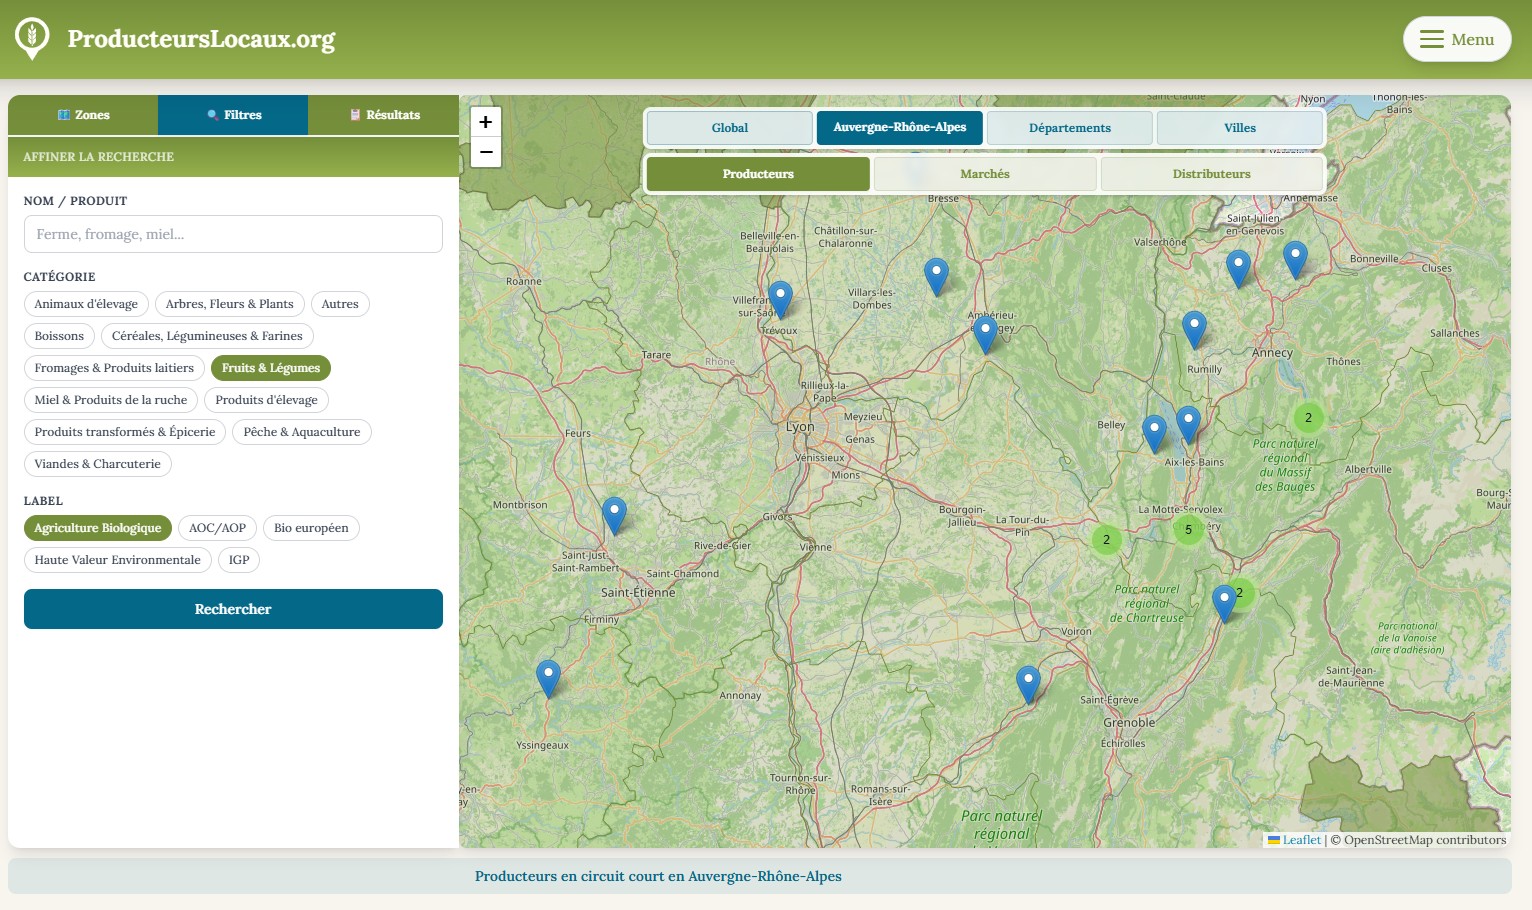
Task: Click map marker near Villefranche-sur-Saône
Action: (x=780, y=299)
